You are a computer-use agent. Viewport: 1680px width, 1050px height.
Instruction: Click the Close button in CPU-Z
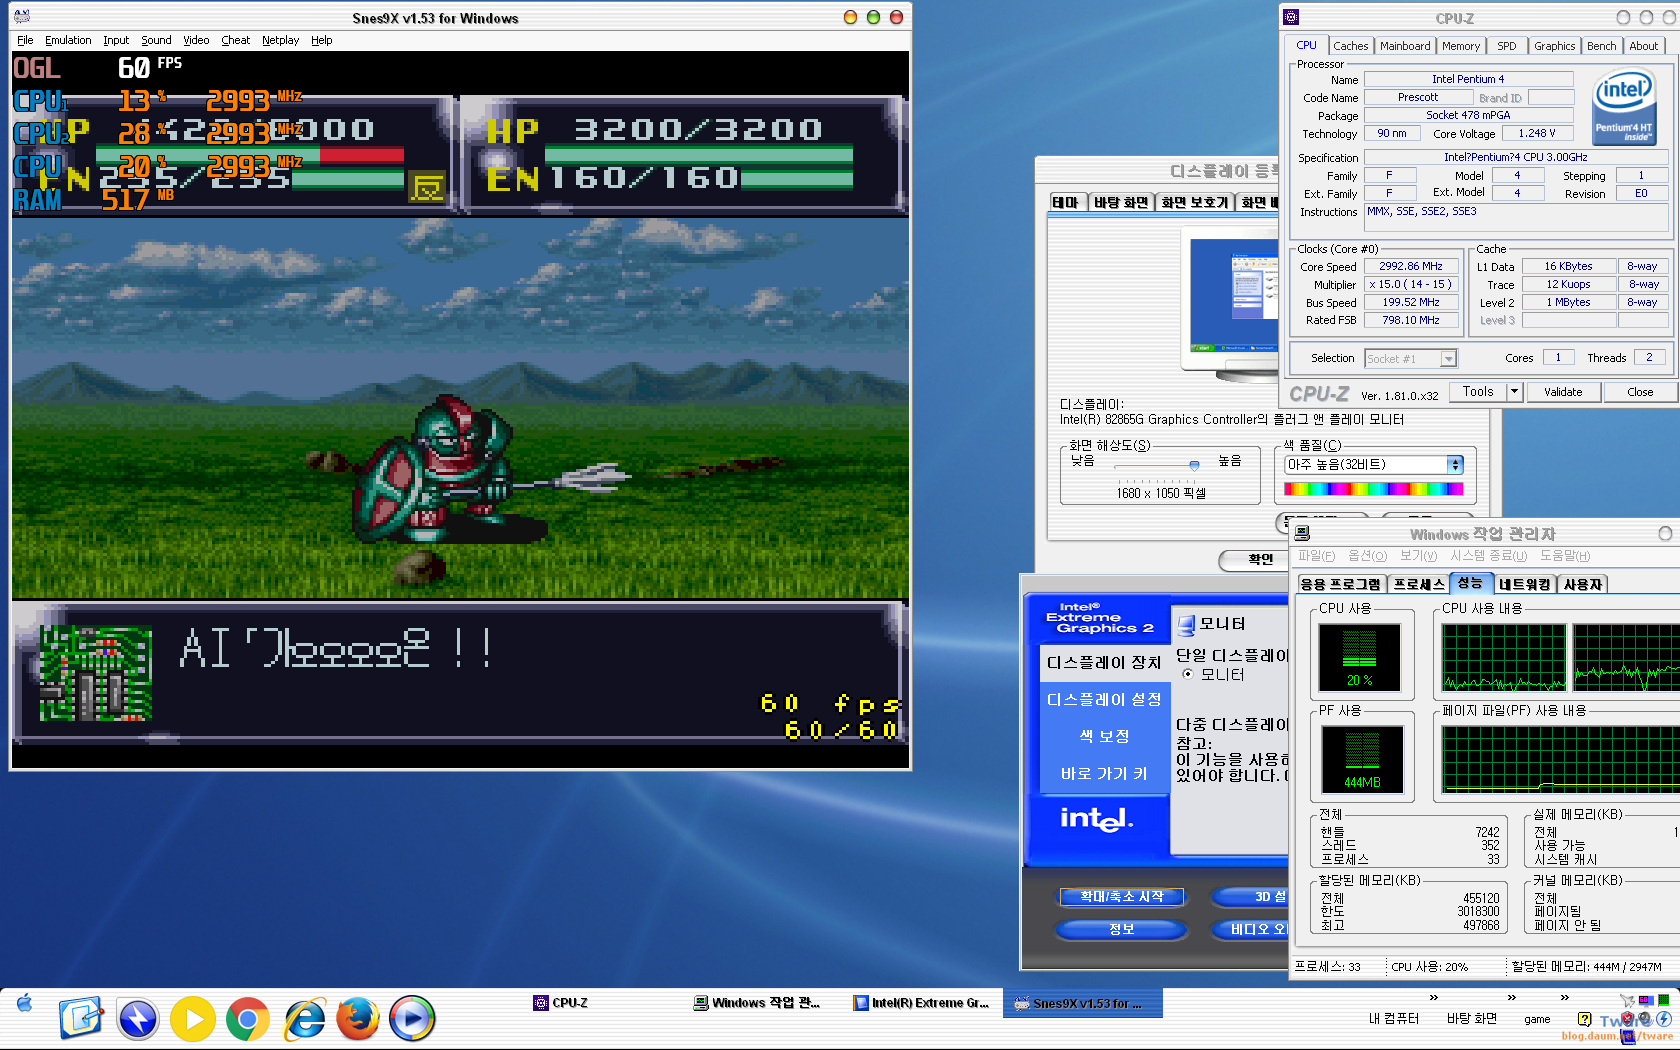tap(1640, 392)
